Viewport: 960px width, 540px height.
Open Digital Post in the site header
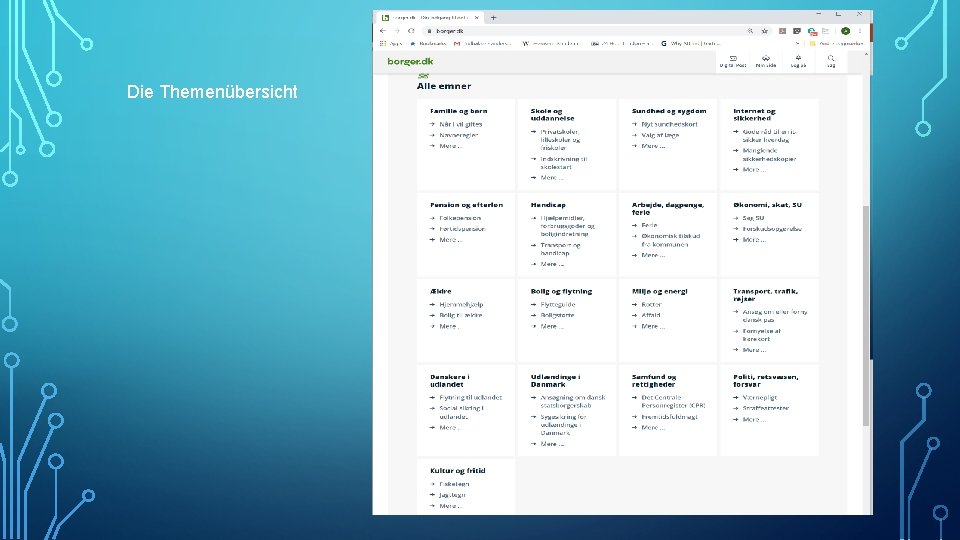[733, 61]
